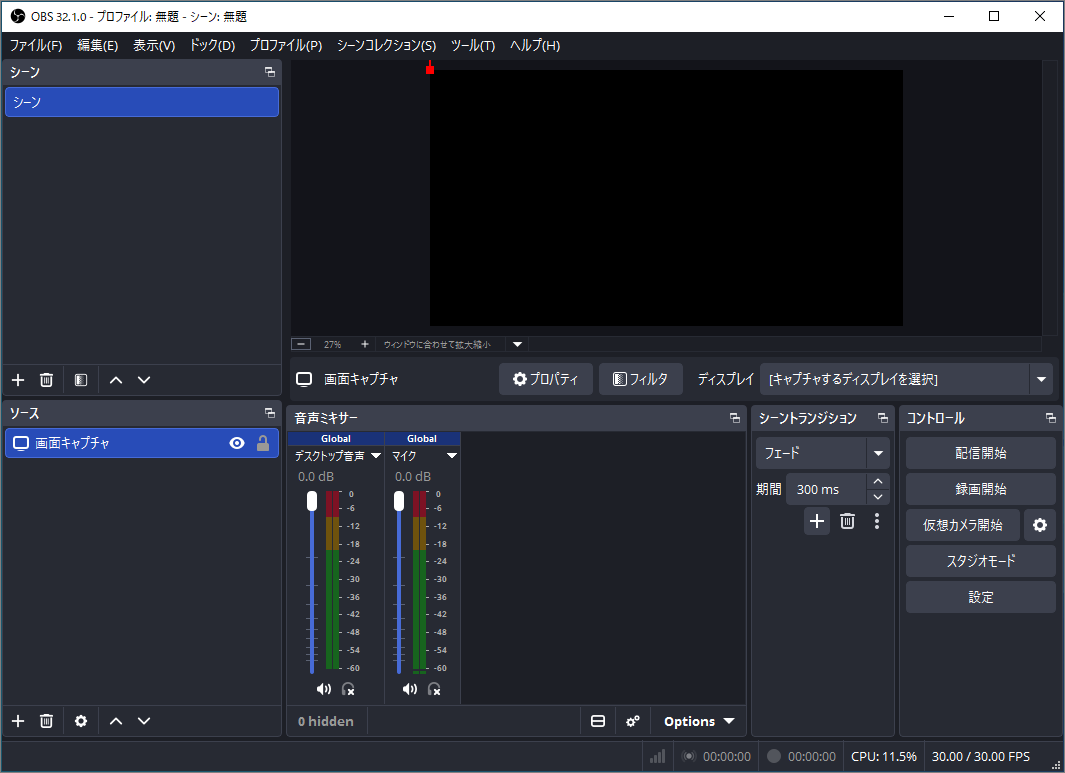The image size is (1065, 773).
Task: Unlock the 画面キャプチャ source lock icon
Action: 261,442
